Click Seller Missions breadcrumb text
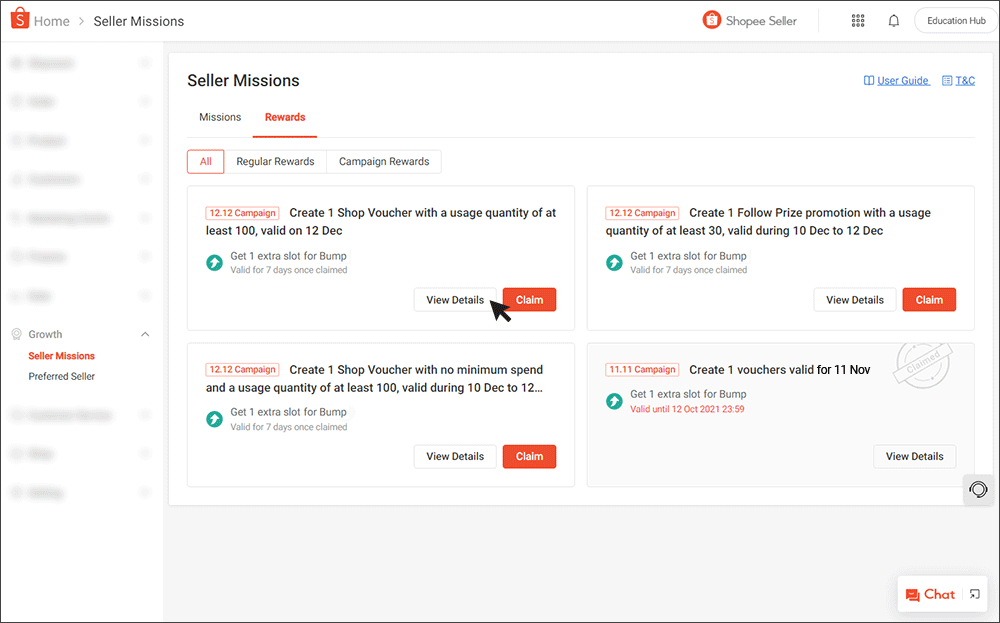This screenshot has width=1000, height=623. 138,21
